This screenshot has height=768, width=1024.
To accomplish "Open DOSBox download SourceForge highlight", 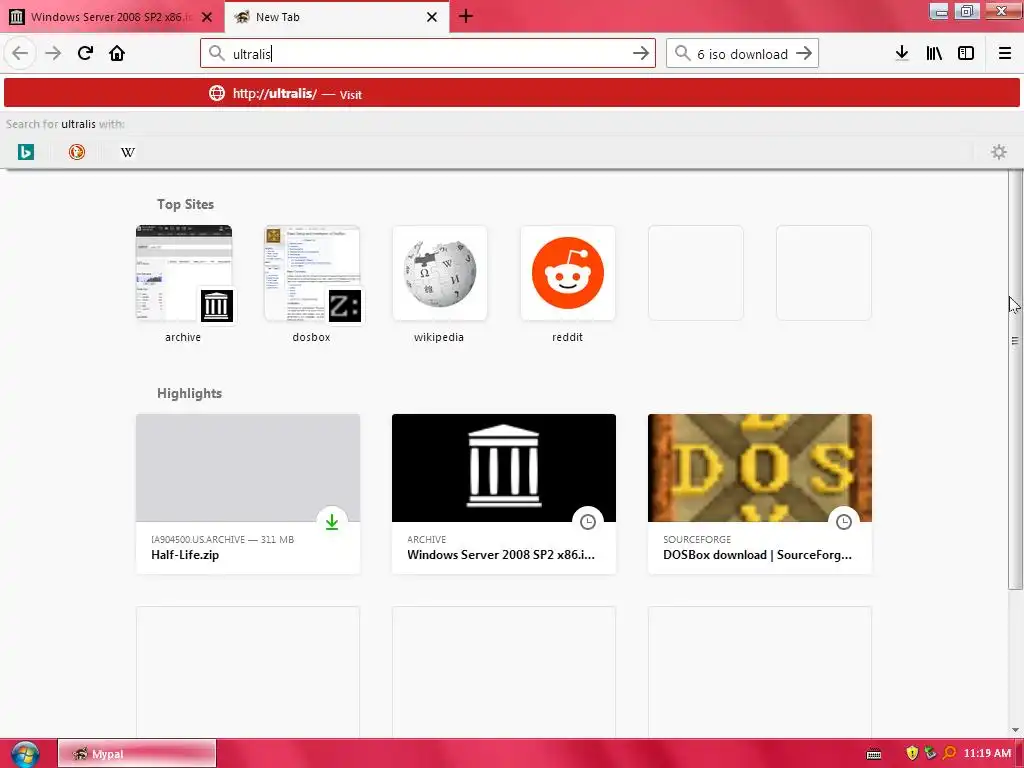I will click(760, 494).
